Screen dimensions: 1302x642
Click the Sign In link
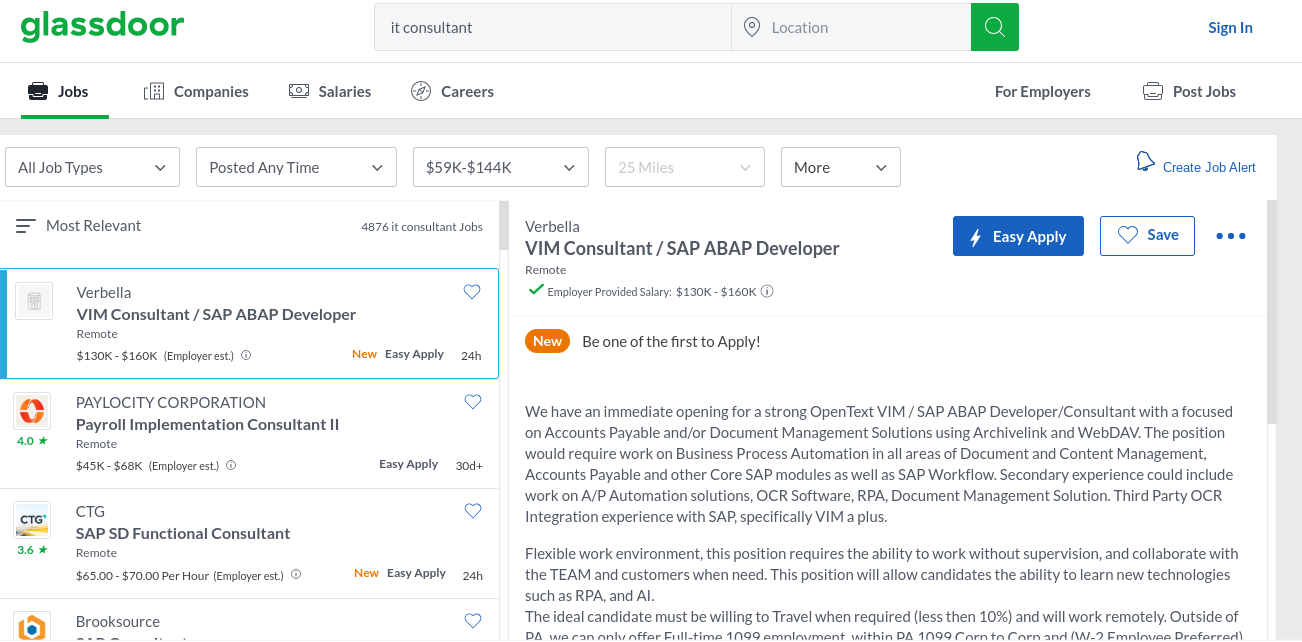(1230, 28)
